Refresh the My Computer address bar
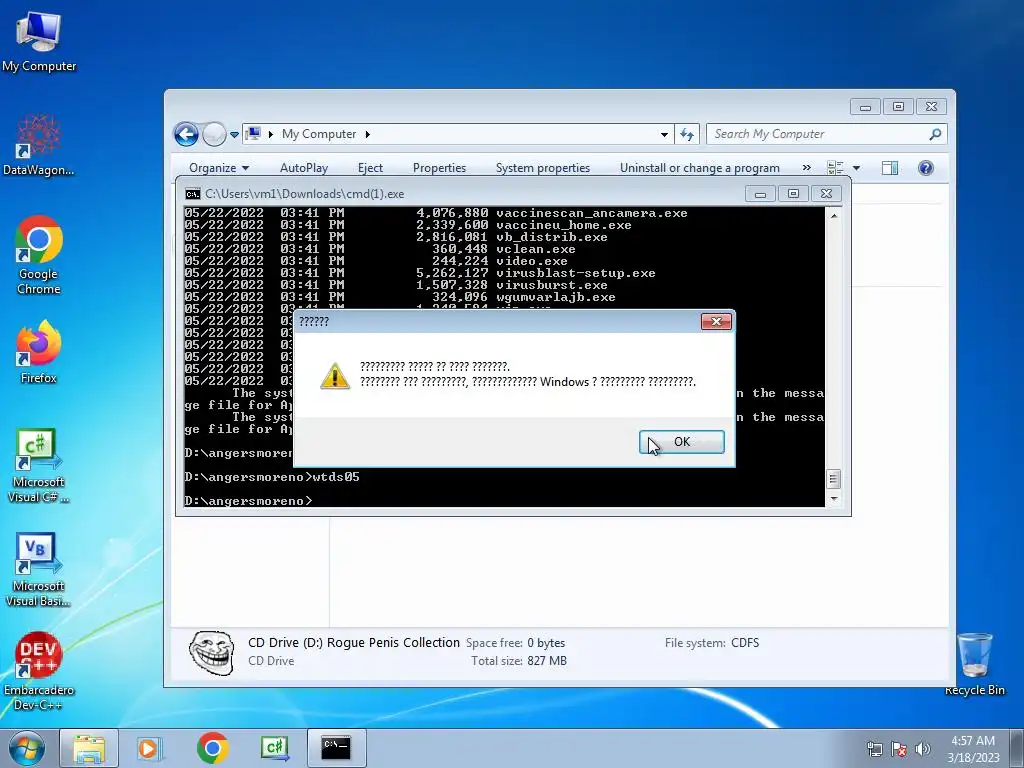 click(x=686, y=135)
